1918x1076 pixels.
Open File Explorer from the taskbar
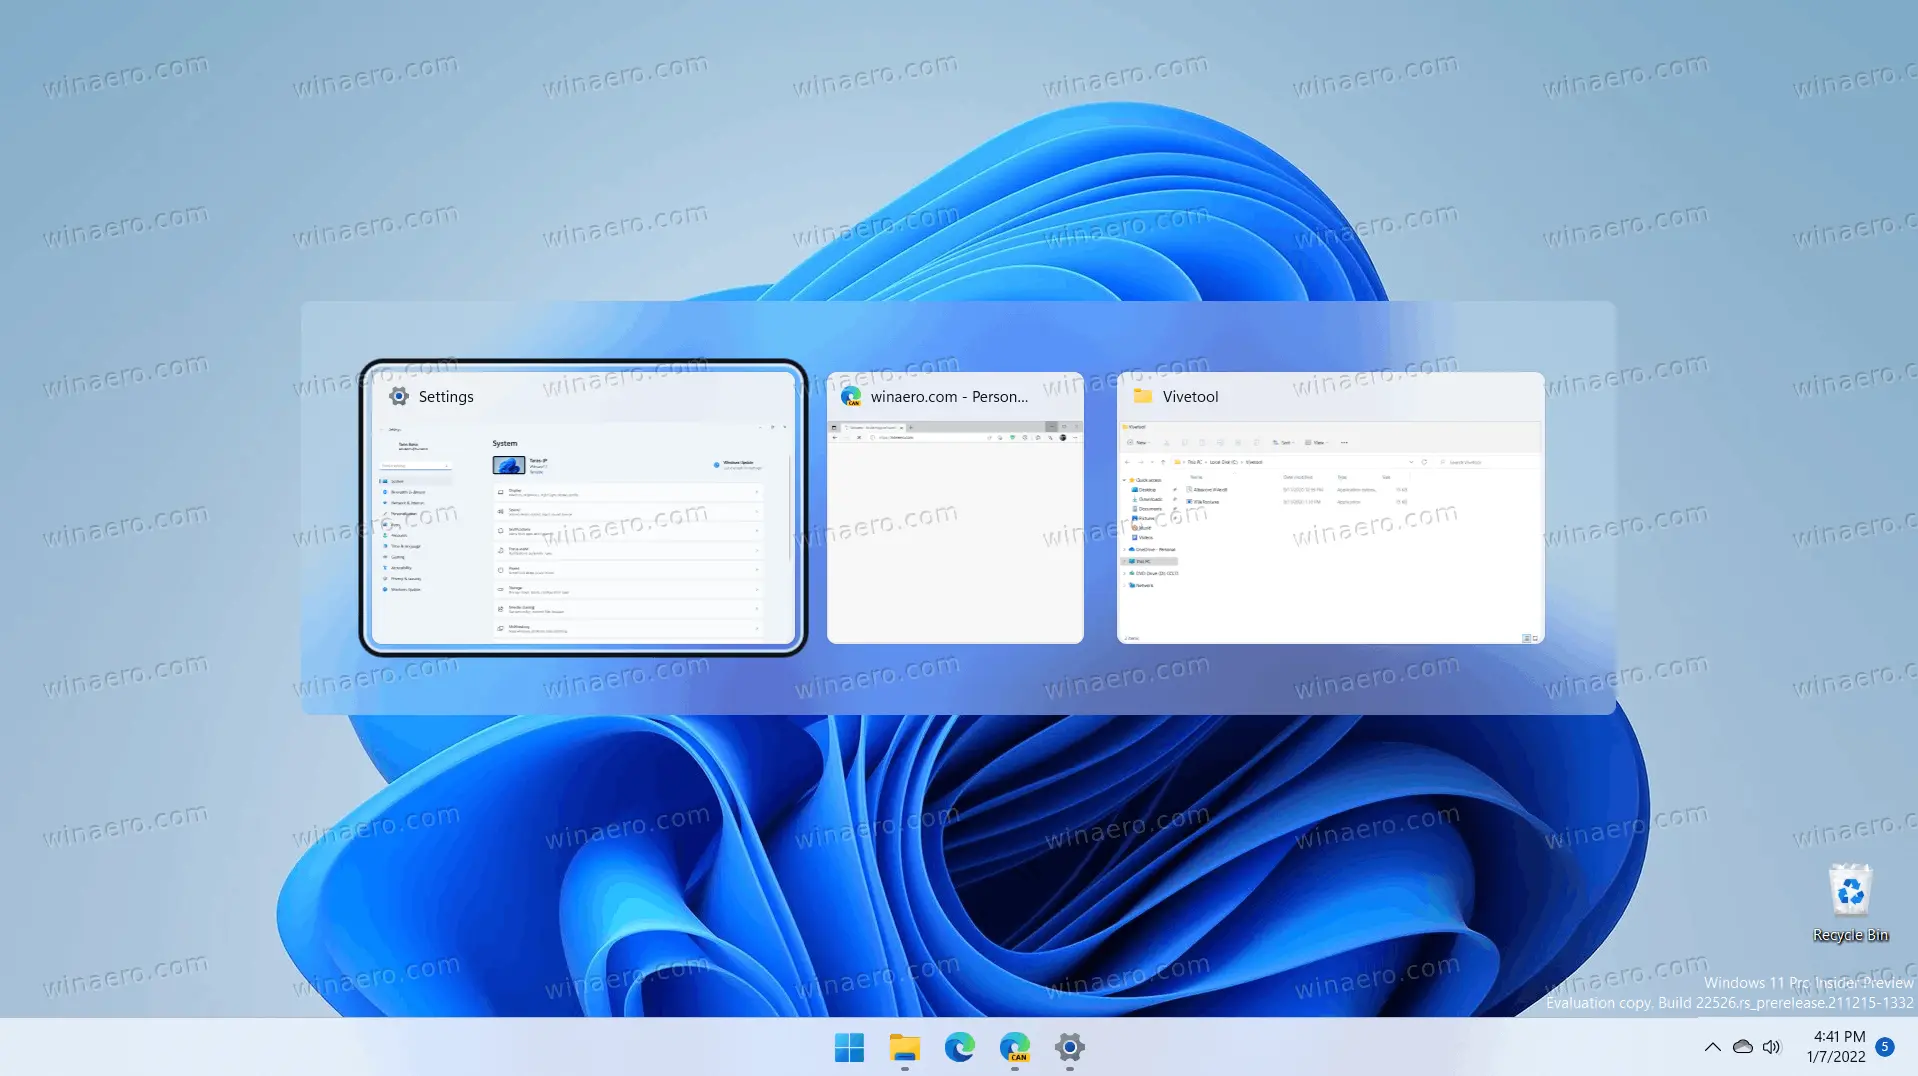click(x=904, y=1047)
